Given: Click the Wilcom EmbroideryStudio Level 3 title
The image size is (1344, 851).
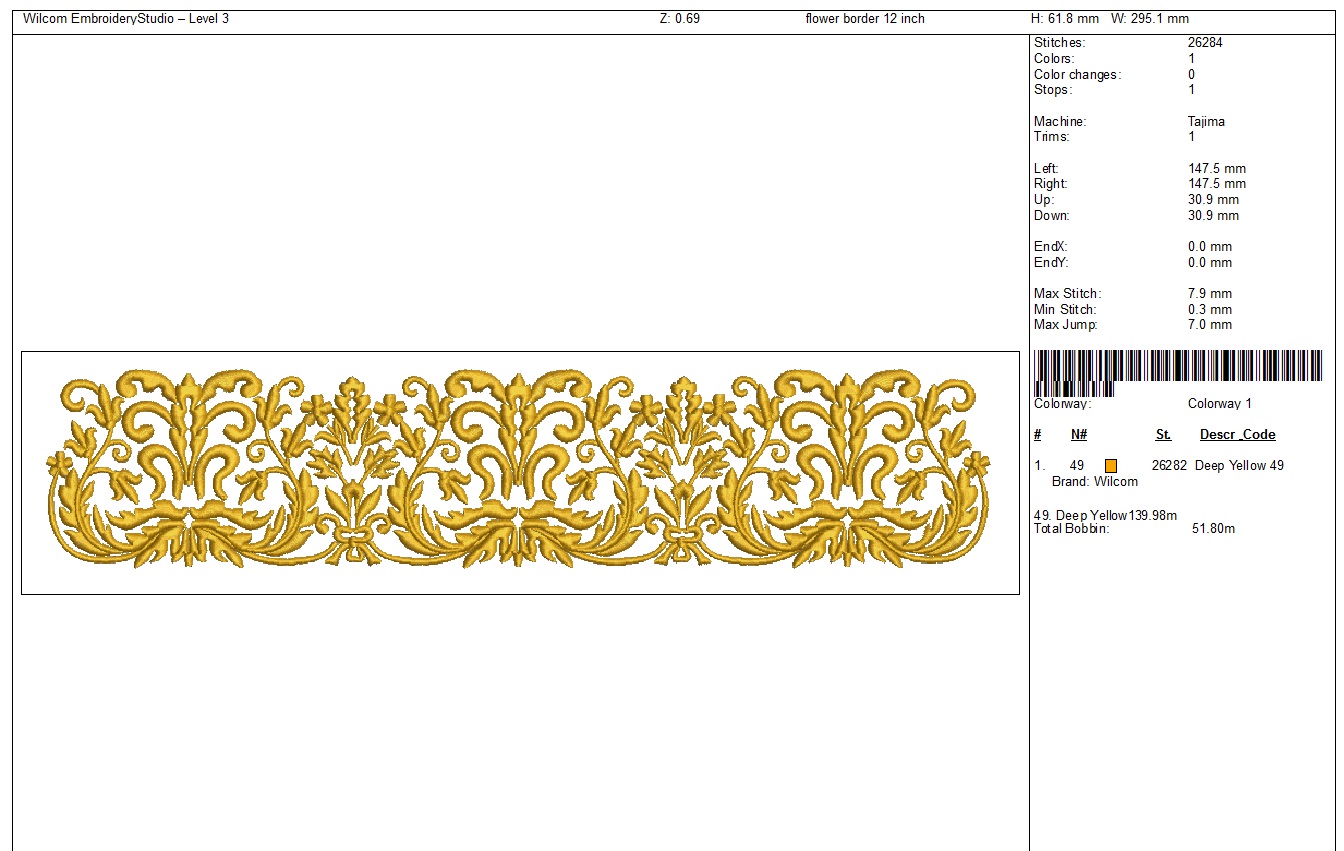Looking at the screenshot, I should [126, 19].
